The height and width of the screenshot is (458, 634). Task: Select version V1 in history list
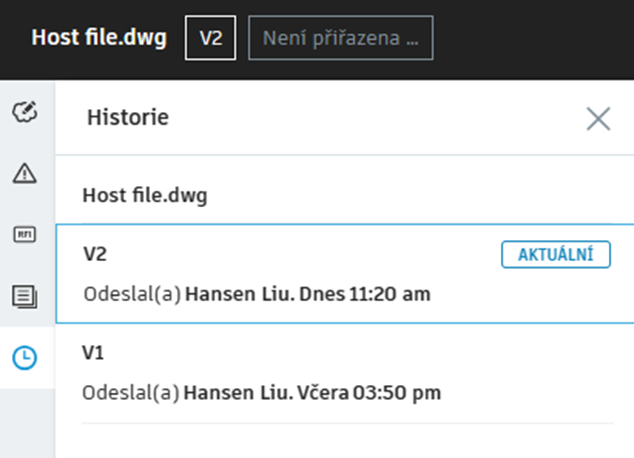344,374
